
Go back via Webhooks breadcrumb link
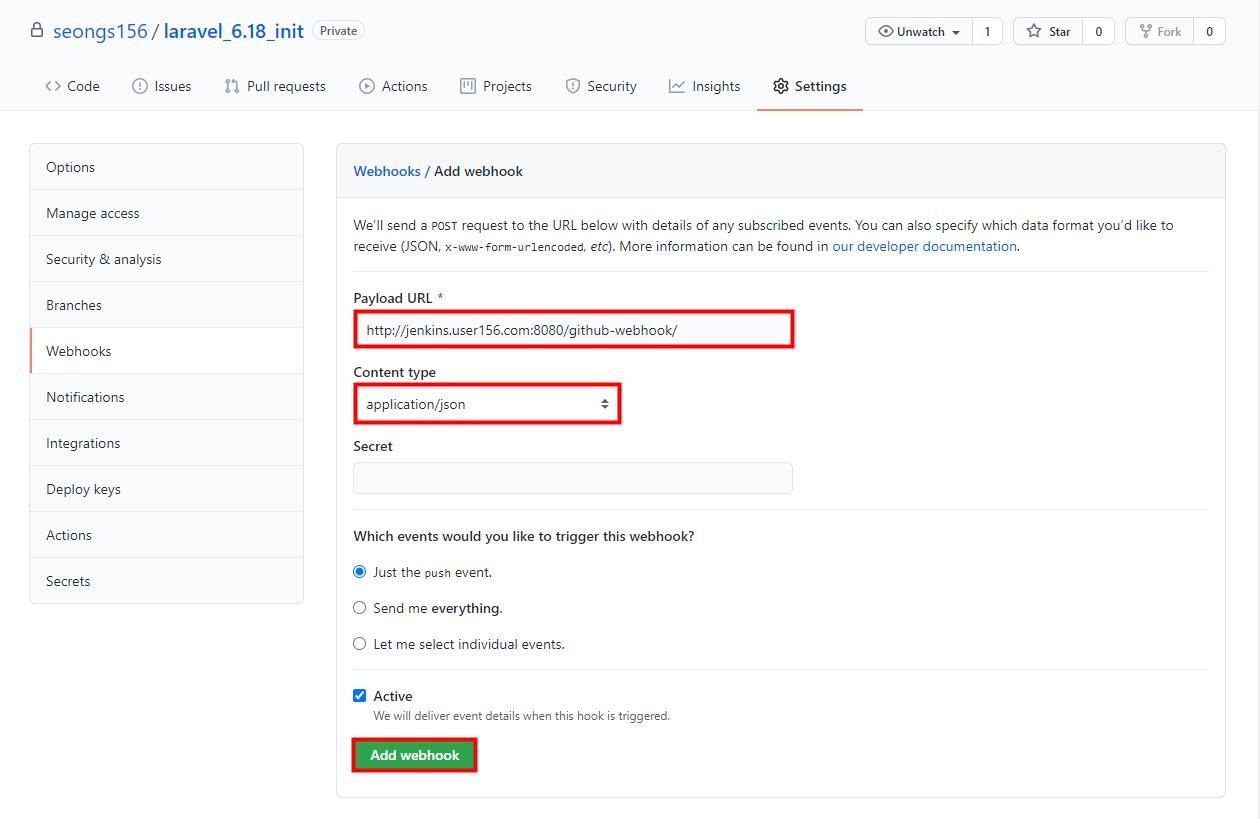(387, 171)
